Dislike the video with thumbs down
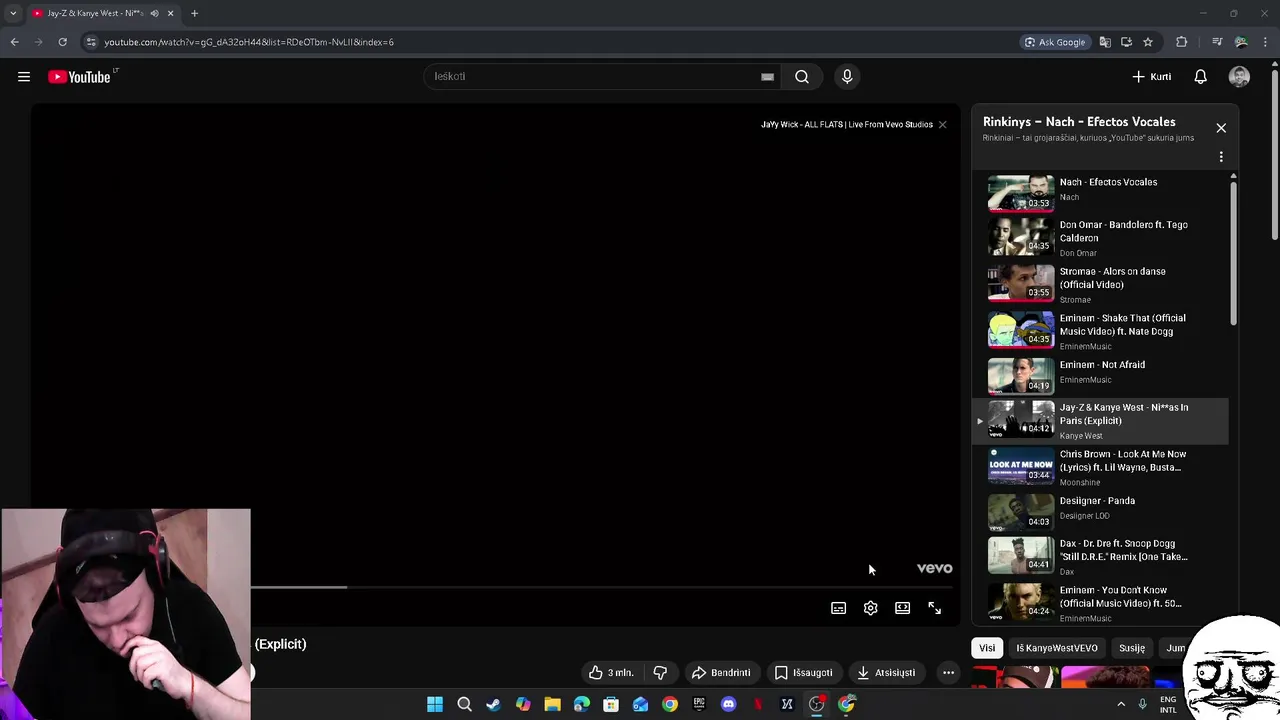The height and width of the screenshot is (720, 1280). [660, 673]
